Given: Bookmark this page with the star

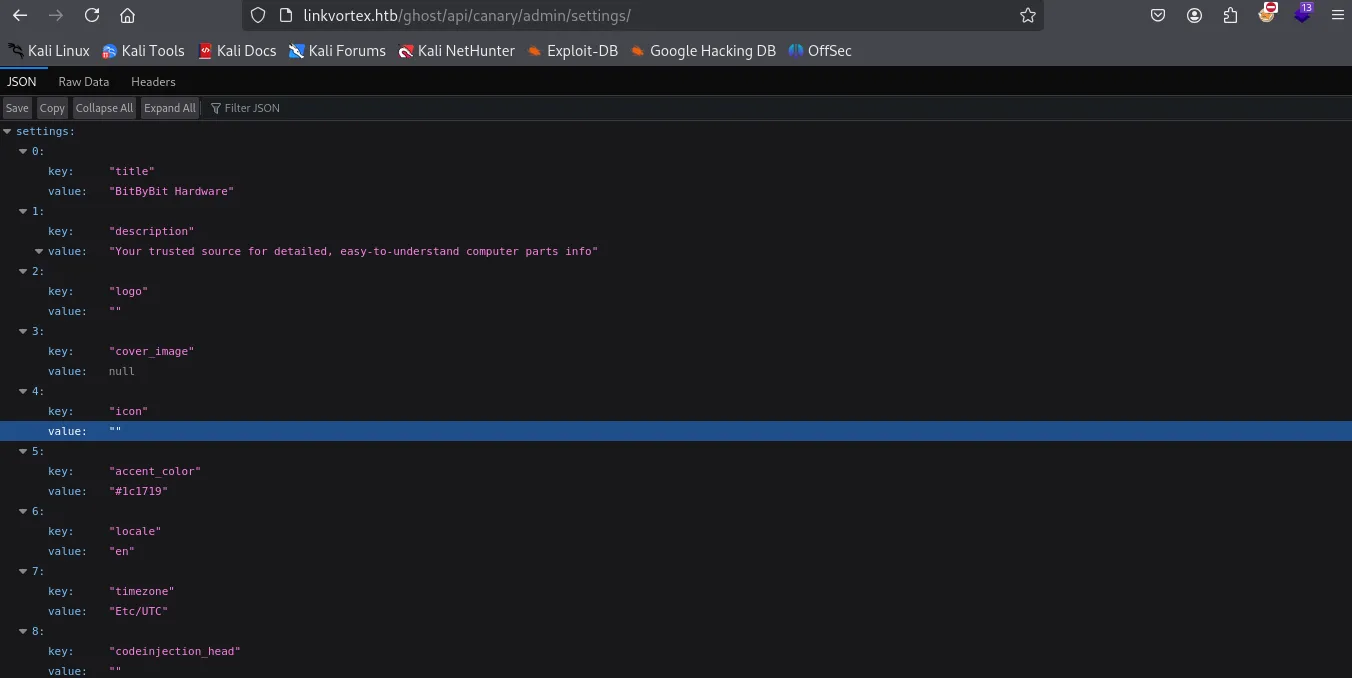Looking at the screenshot, I should 1027,15.
